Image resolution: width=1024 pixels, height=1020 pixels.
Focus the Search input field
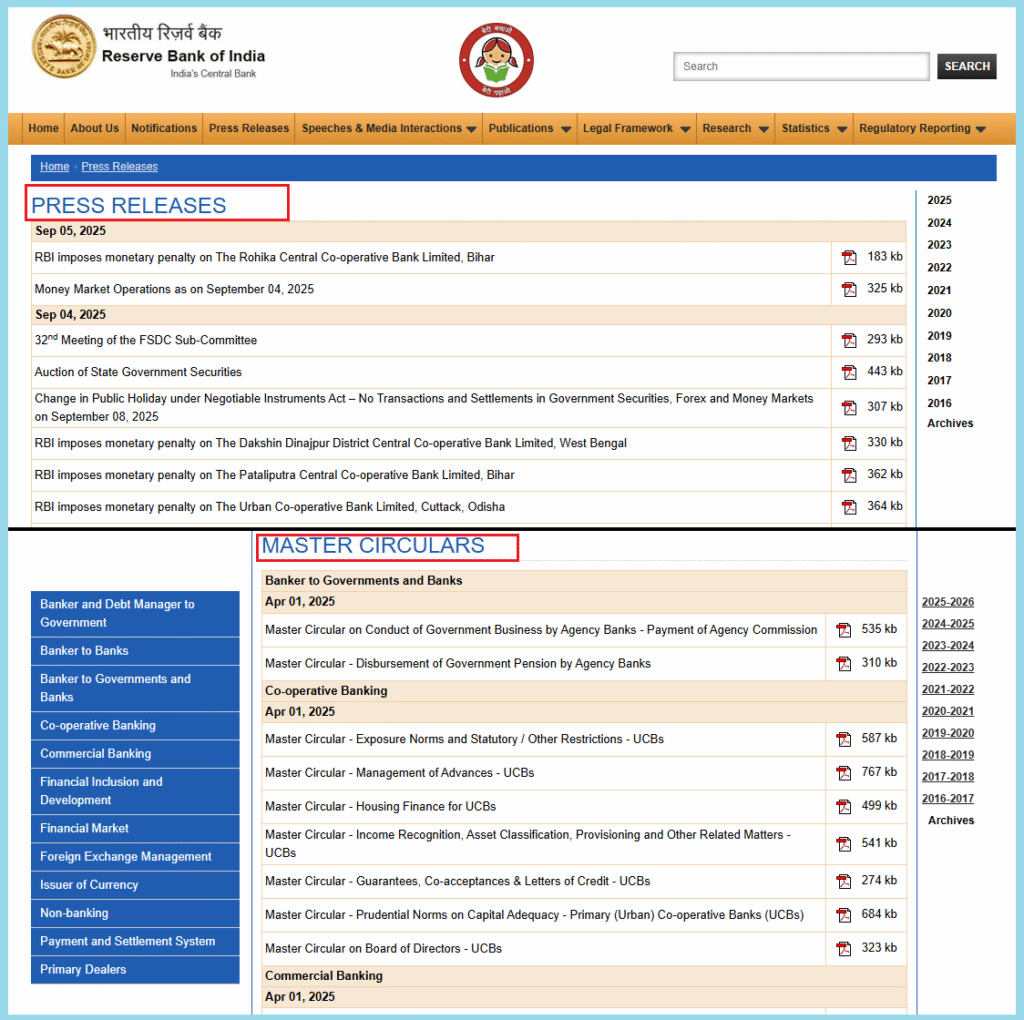click(x=801, y=67)
